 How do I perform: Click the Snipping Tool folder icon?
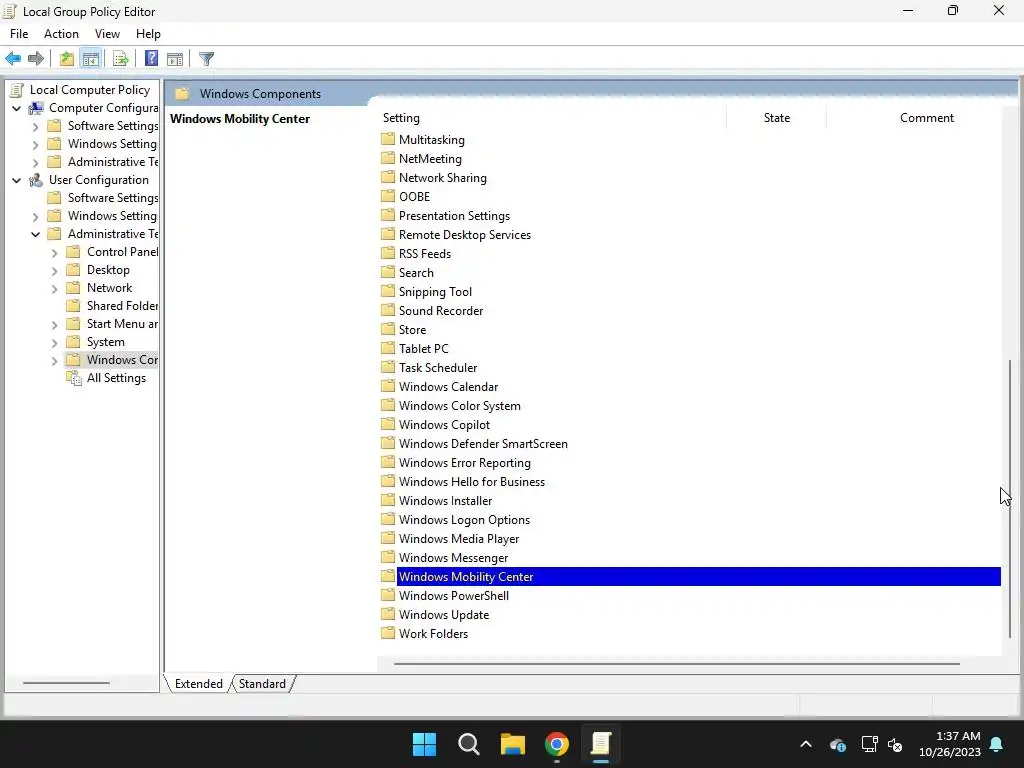pyautogui.click(x=388, y=291)
